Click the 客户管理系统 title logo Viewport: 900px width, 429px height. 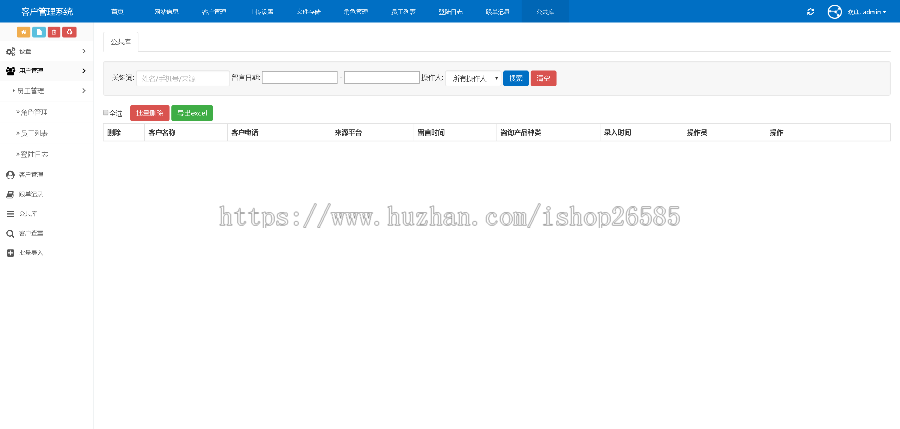[47, 11]
